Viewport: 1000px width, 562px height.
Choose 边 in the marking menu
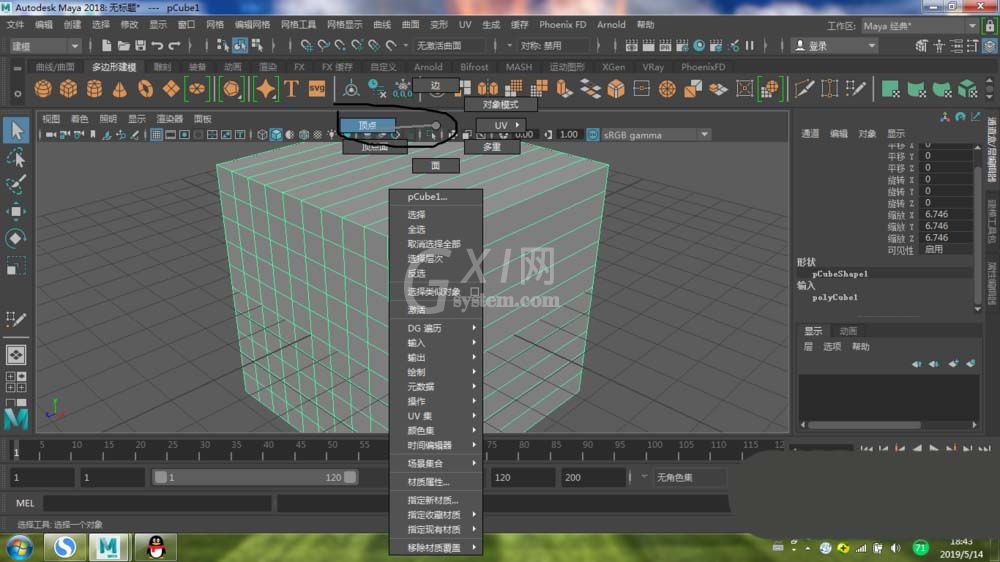(436, 85)
